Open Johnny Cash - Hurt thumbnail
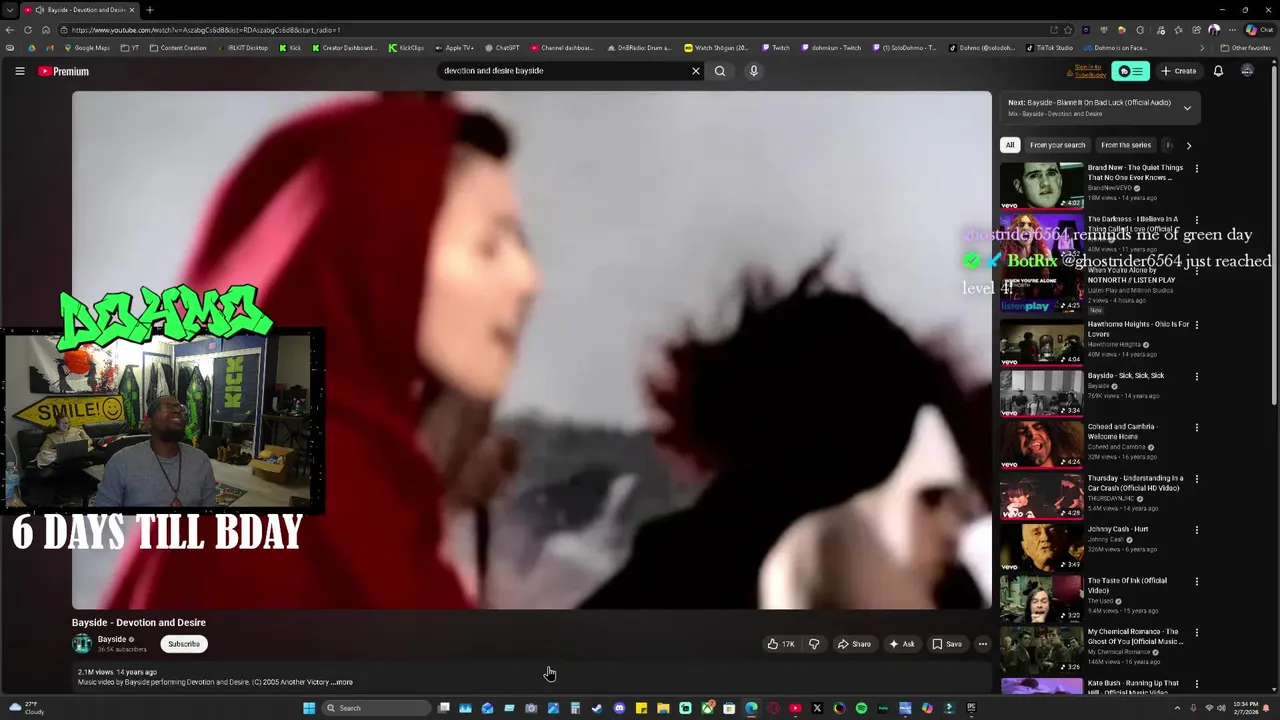1280x720 pixels. click(1042, 546)
